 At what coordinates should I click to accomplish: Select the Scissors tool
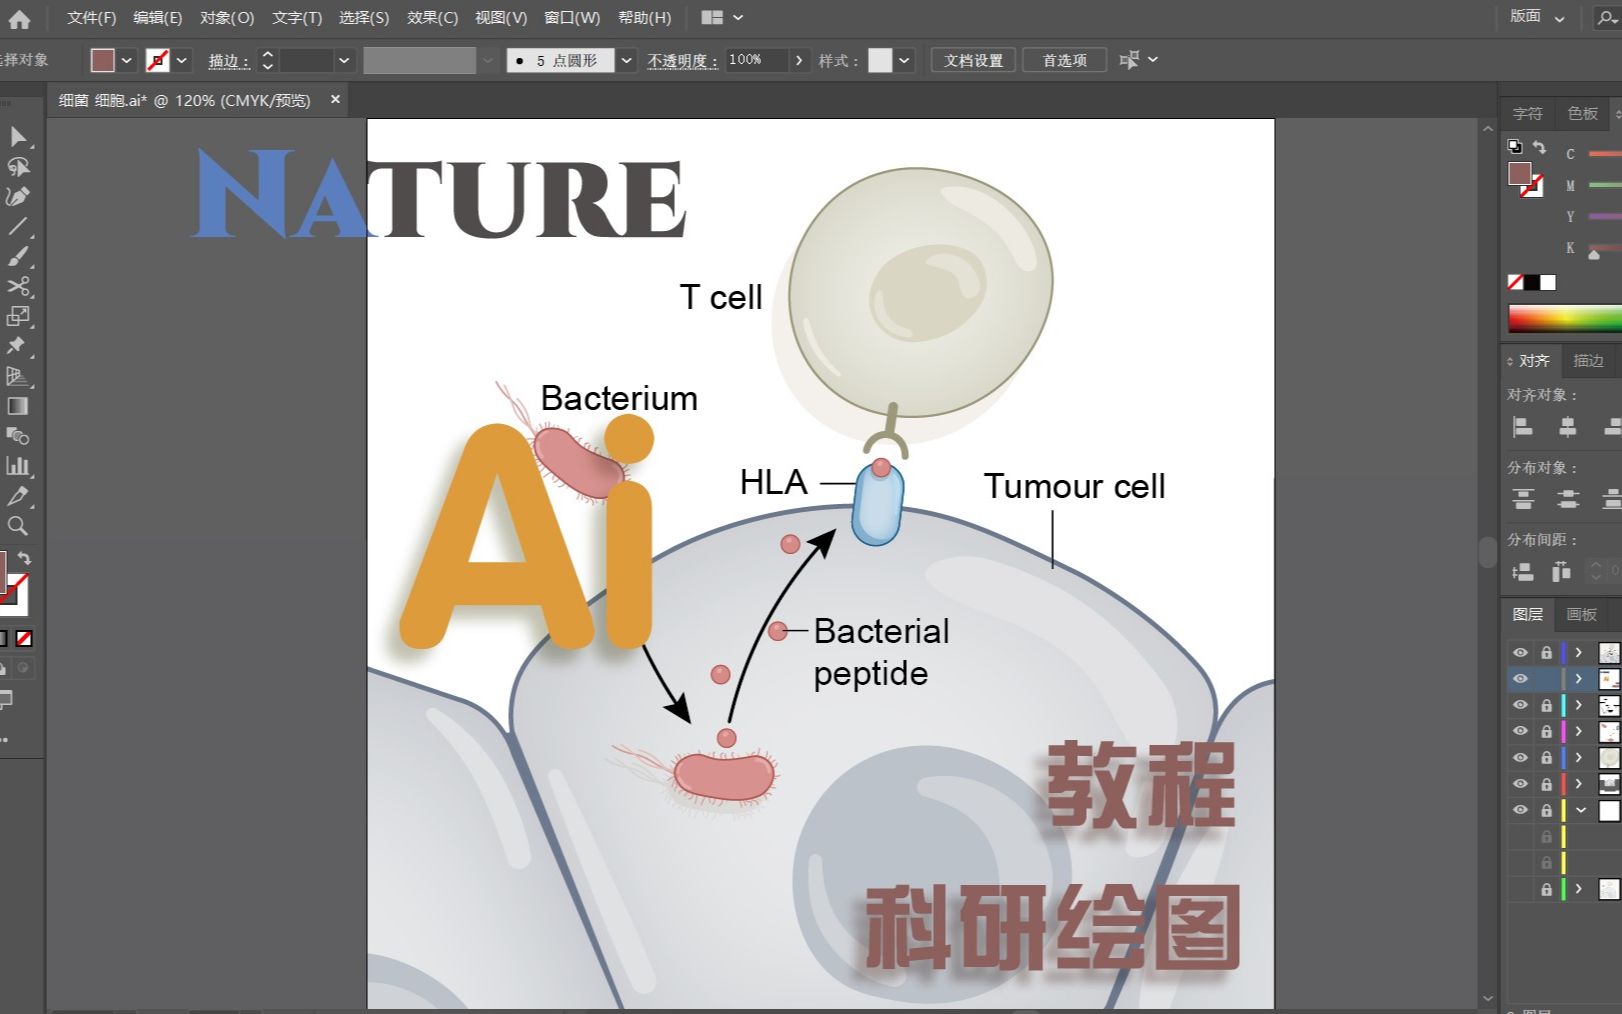pos(17,287)
